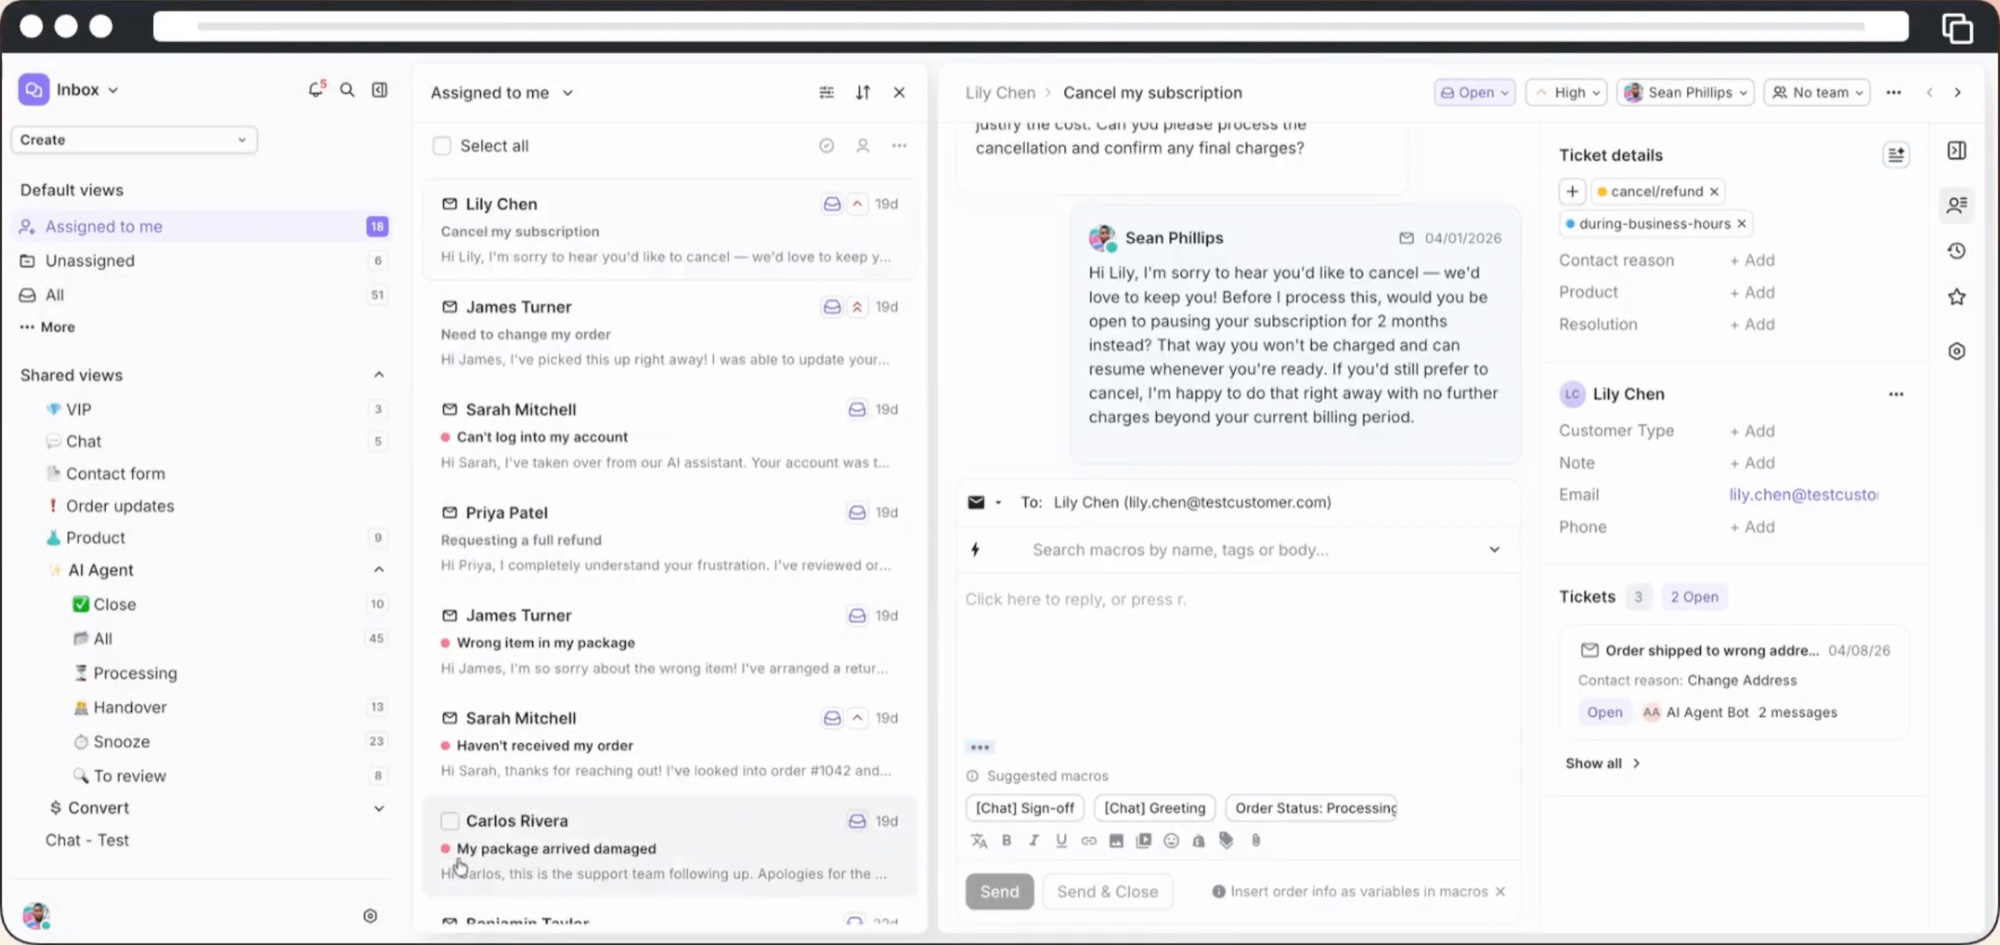Open the ticket history clock icon

point(1957,251)
